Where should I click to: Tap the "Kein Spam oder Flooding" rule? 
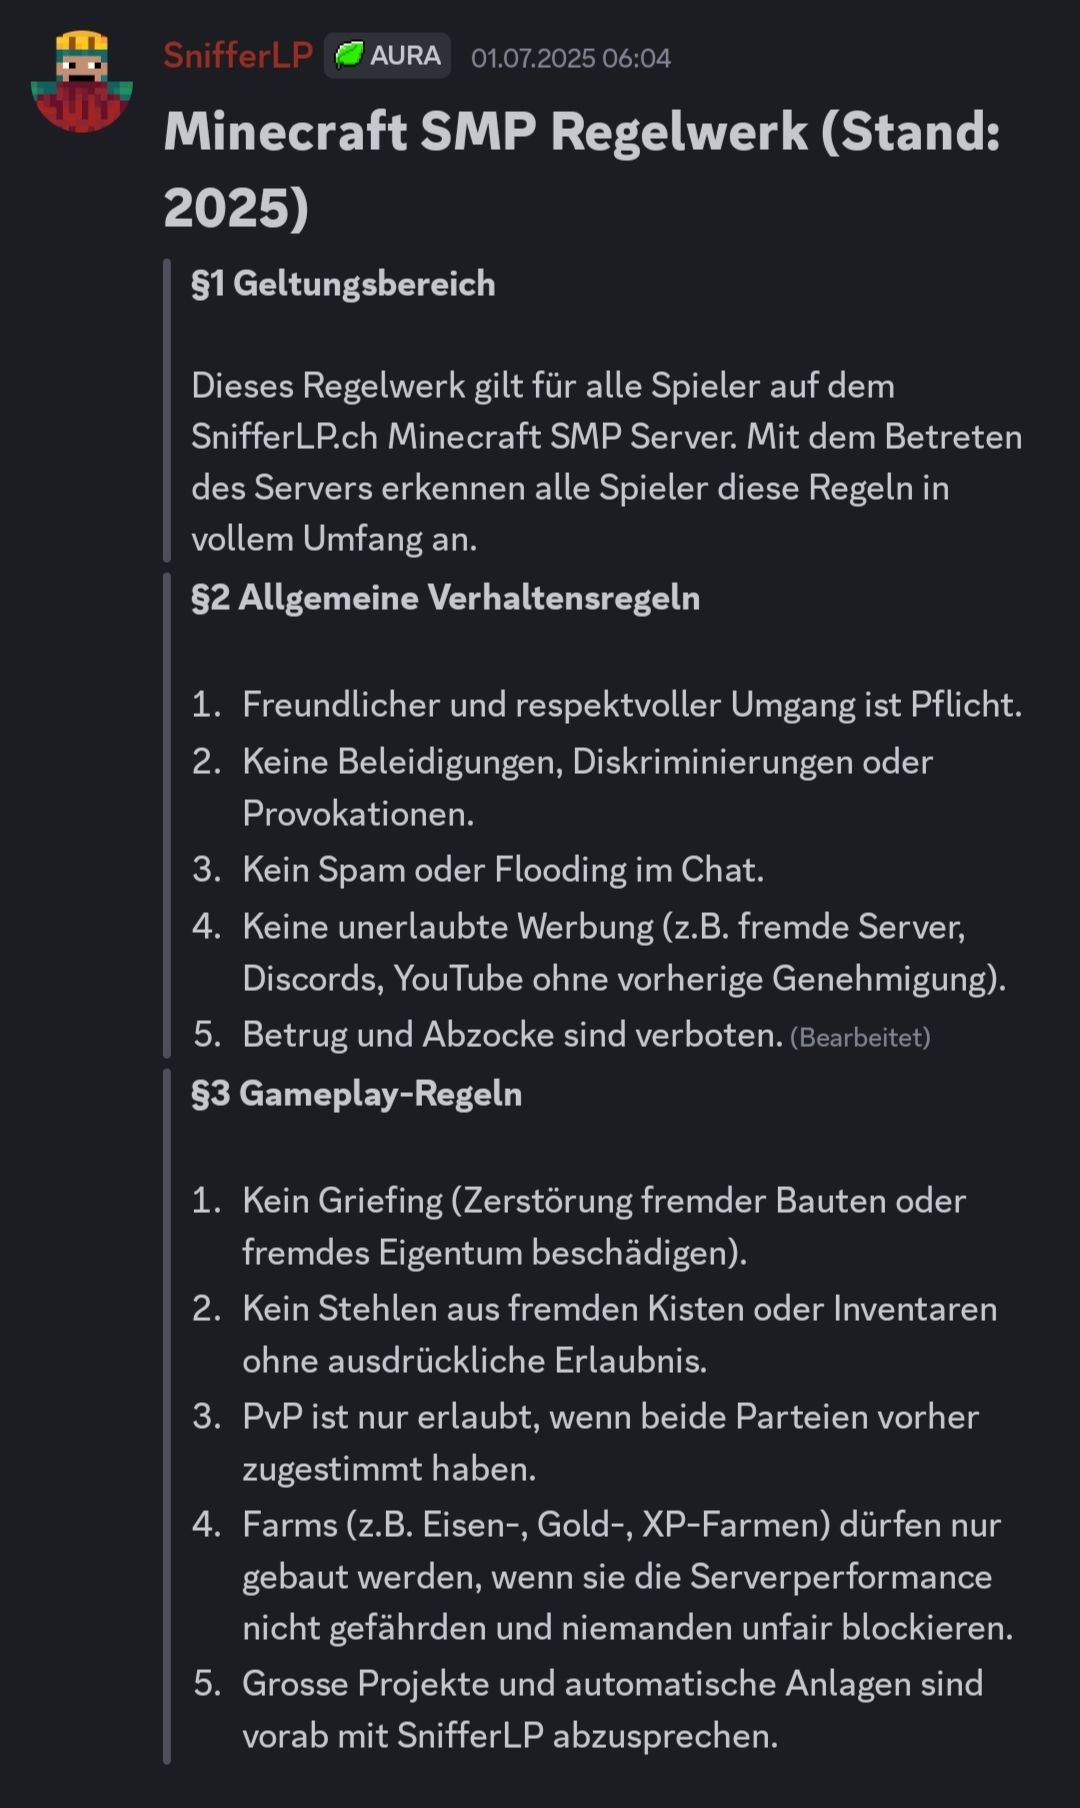[502, 870]
